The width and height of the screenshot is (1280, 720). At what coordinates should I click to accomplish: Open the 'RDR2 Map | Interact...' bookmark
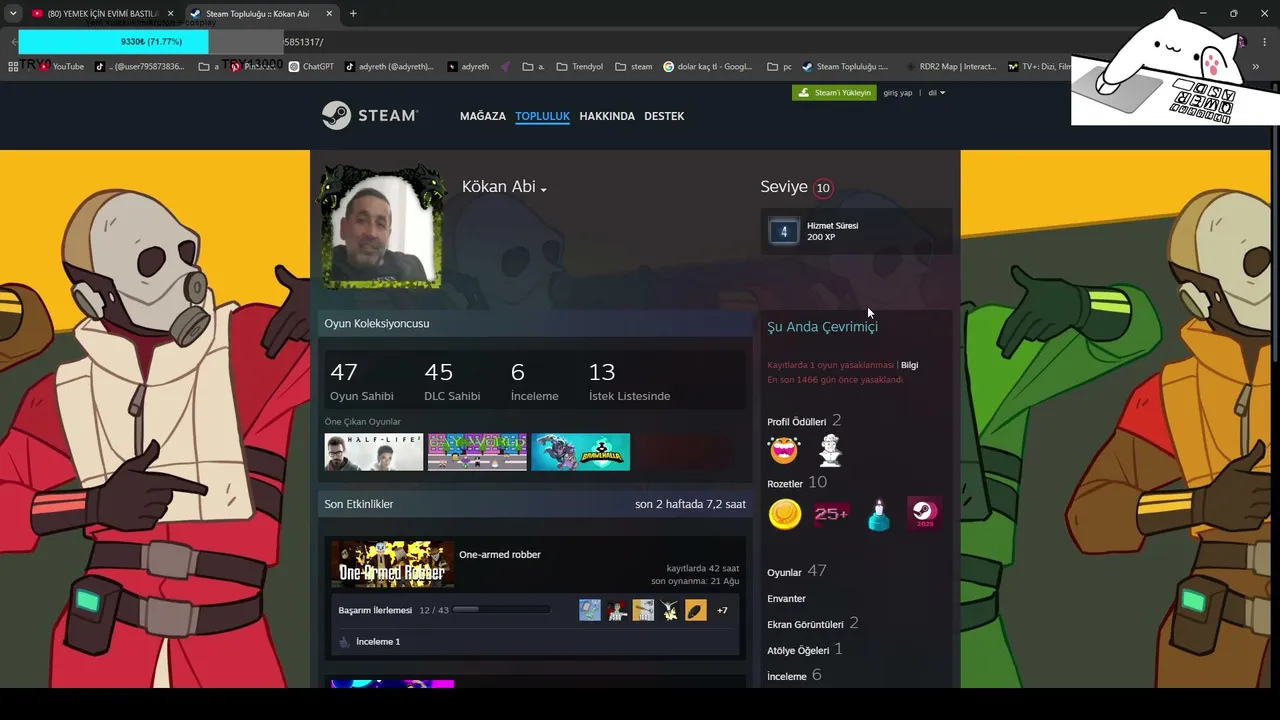[x=951, y=67]
